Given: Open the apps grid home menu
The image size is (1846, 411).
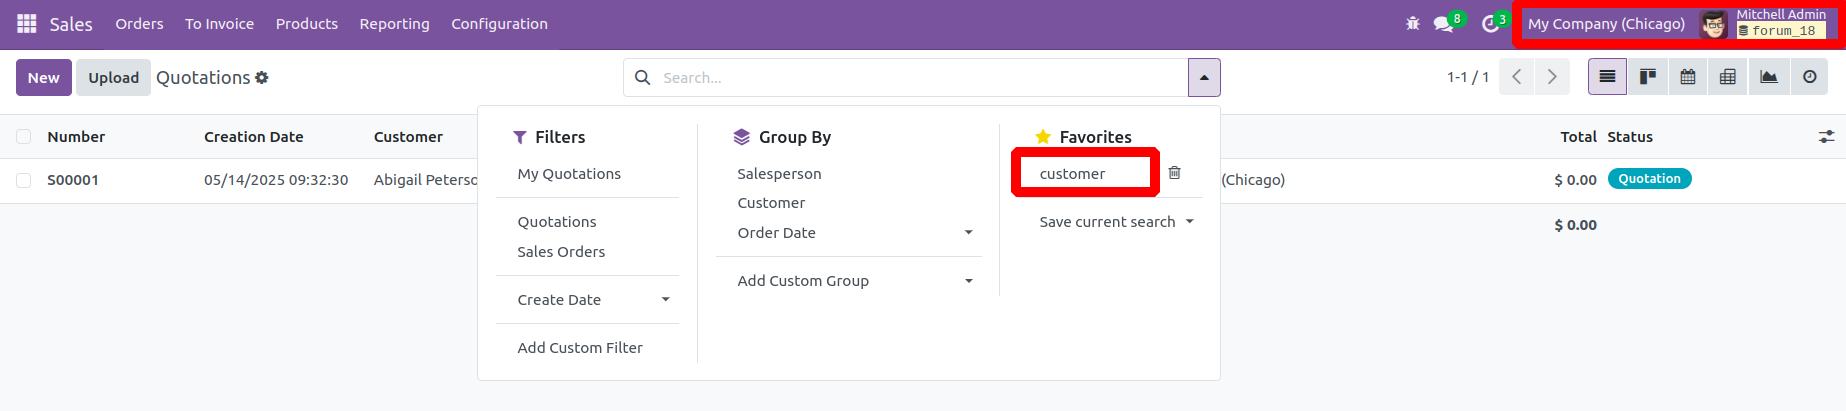Looking at the screenshot, I should click(x=27, y=23).
